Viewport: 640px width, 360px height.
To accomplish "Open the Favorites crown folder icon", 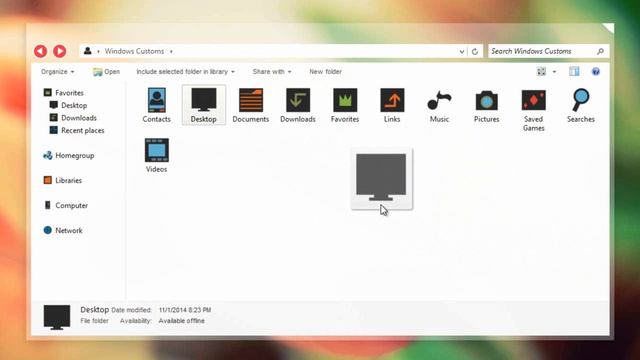I will 345,100.
